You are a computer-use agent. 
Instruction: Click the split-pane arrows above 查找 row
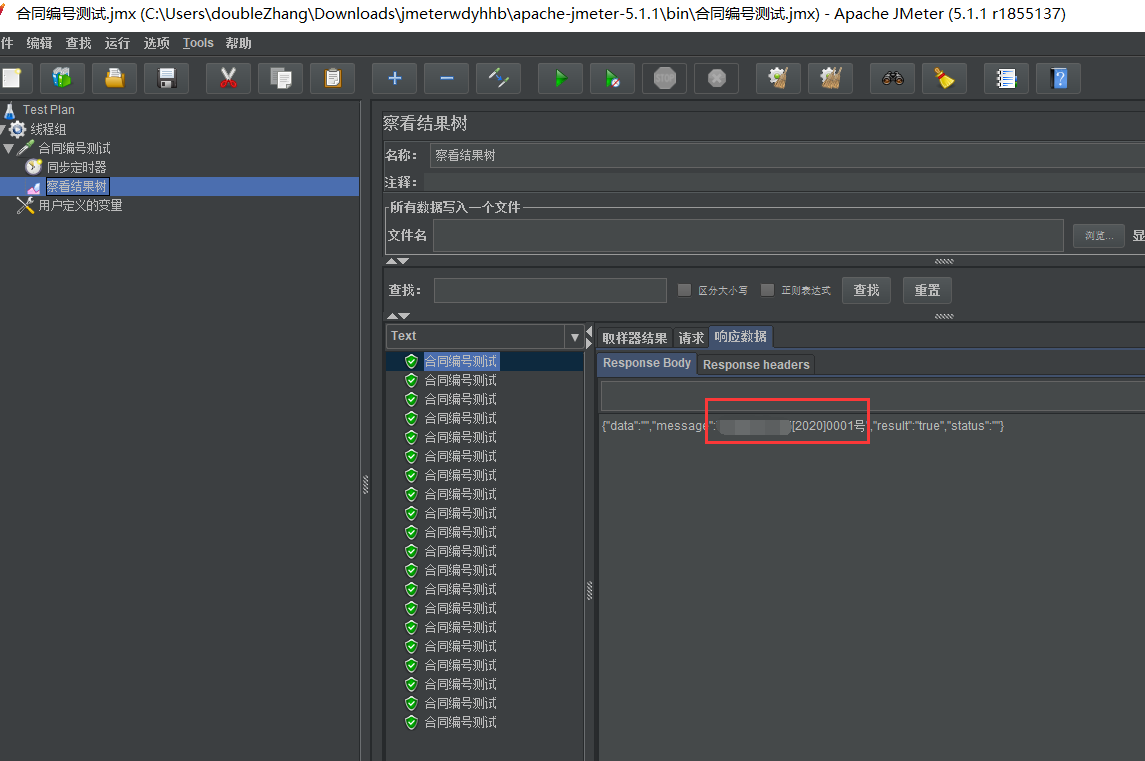(x=397, y=261)
